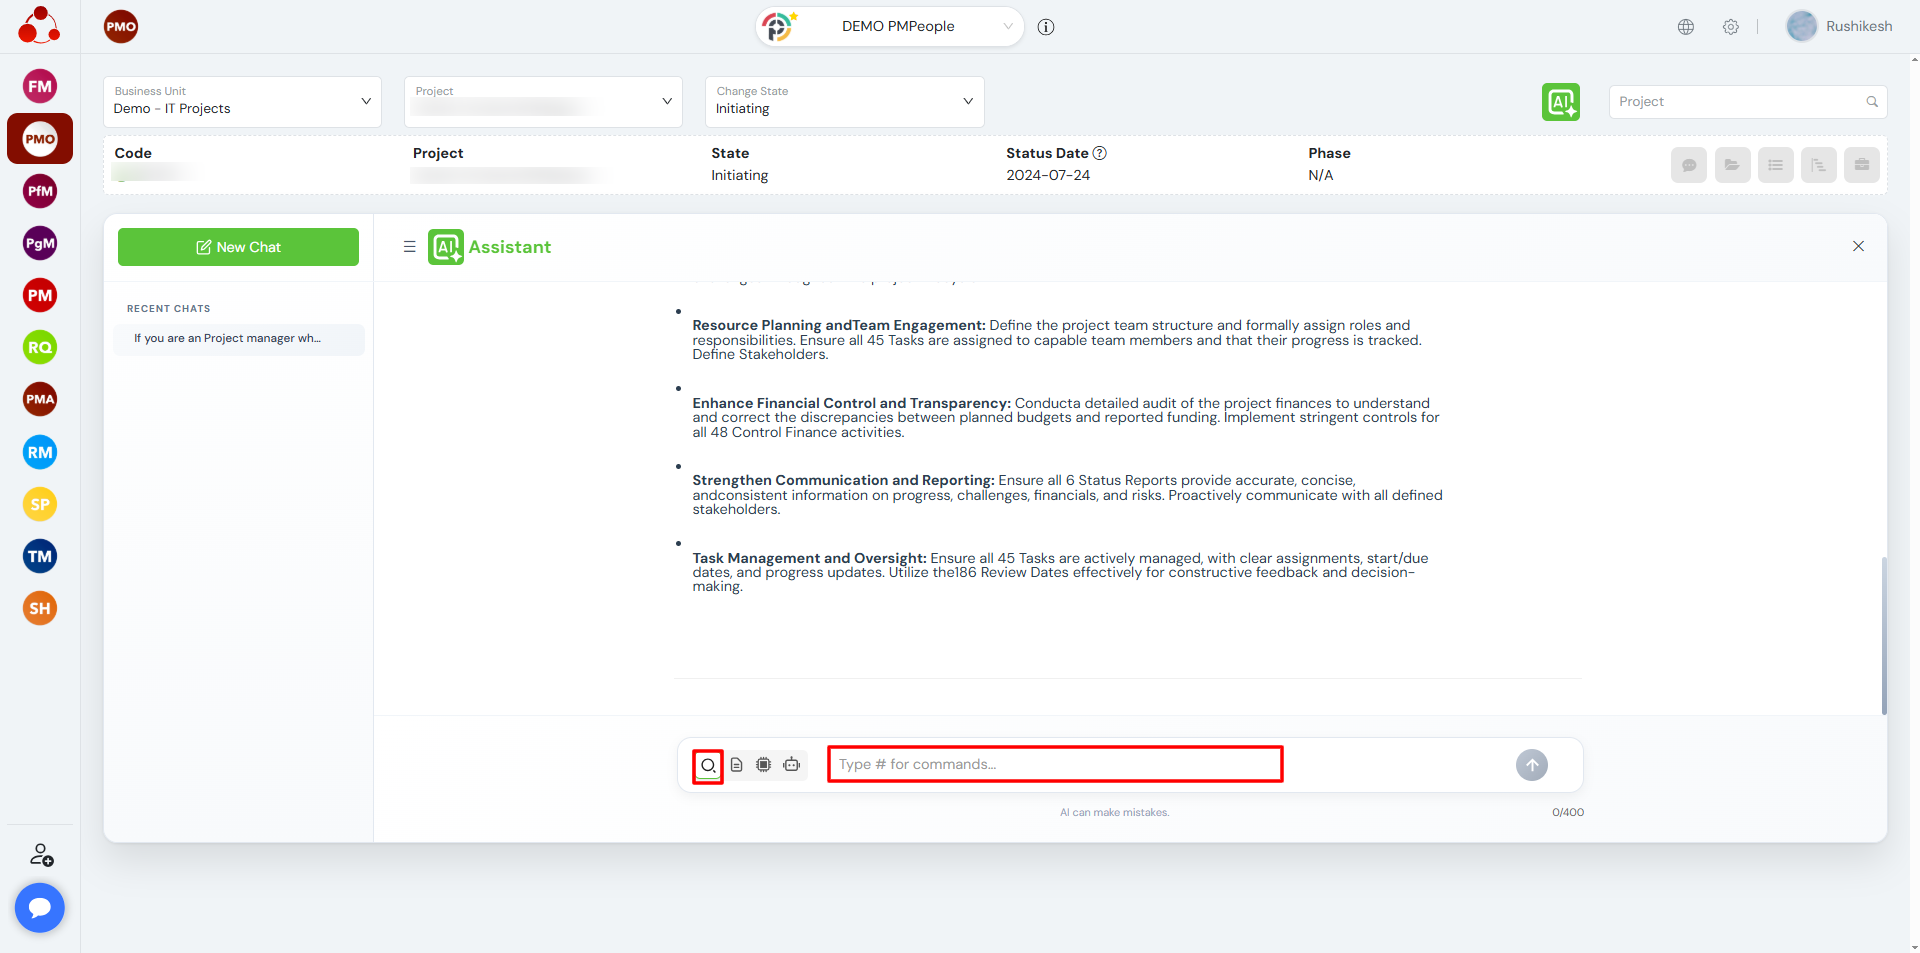Open the SP module in sidebar
The width and height of the screenshot is (1920, 953).
click(40, 504)
